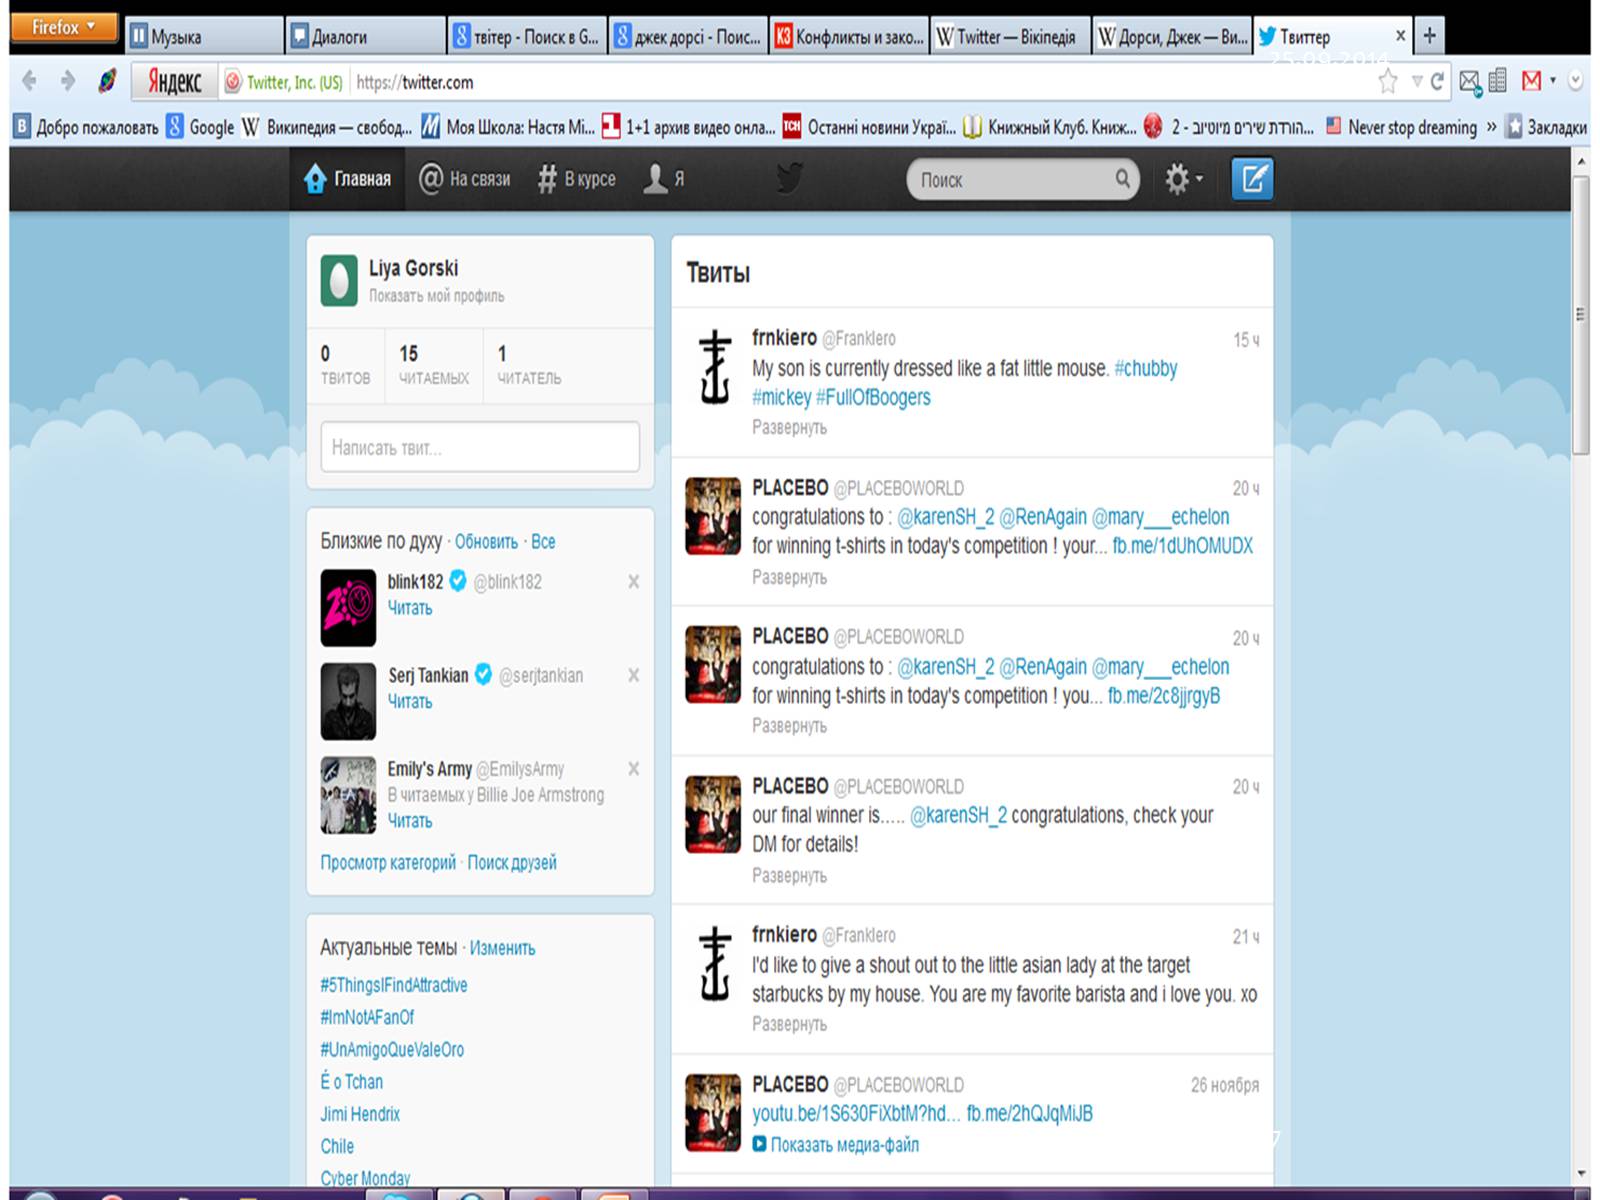Click Serj Tankian avatar image
This screenshot has height=1200, width=1600.
coord(348,701)
